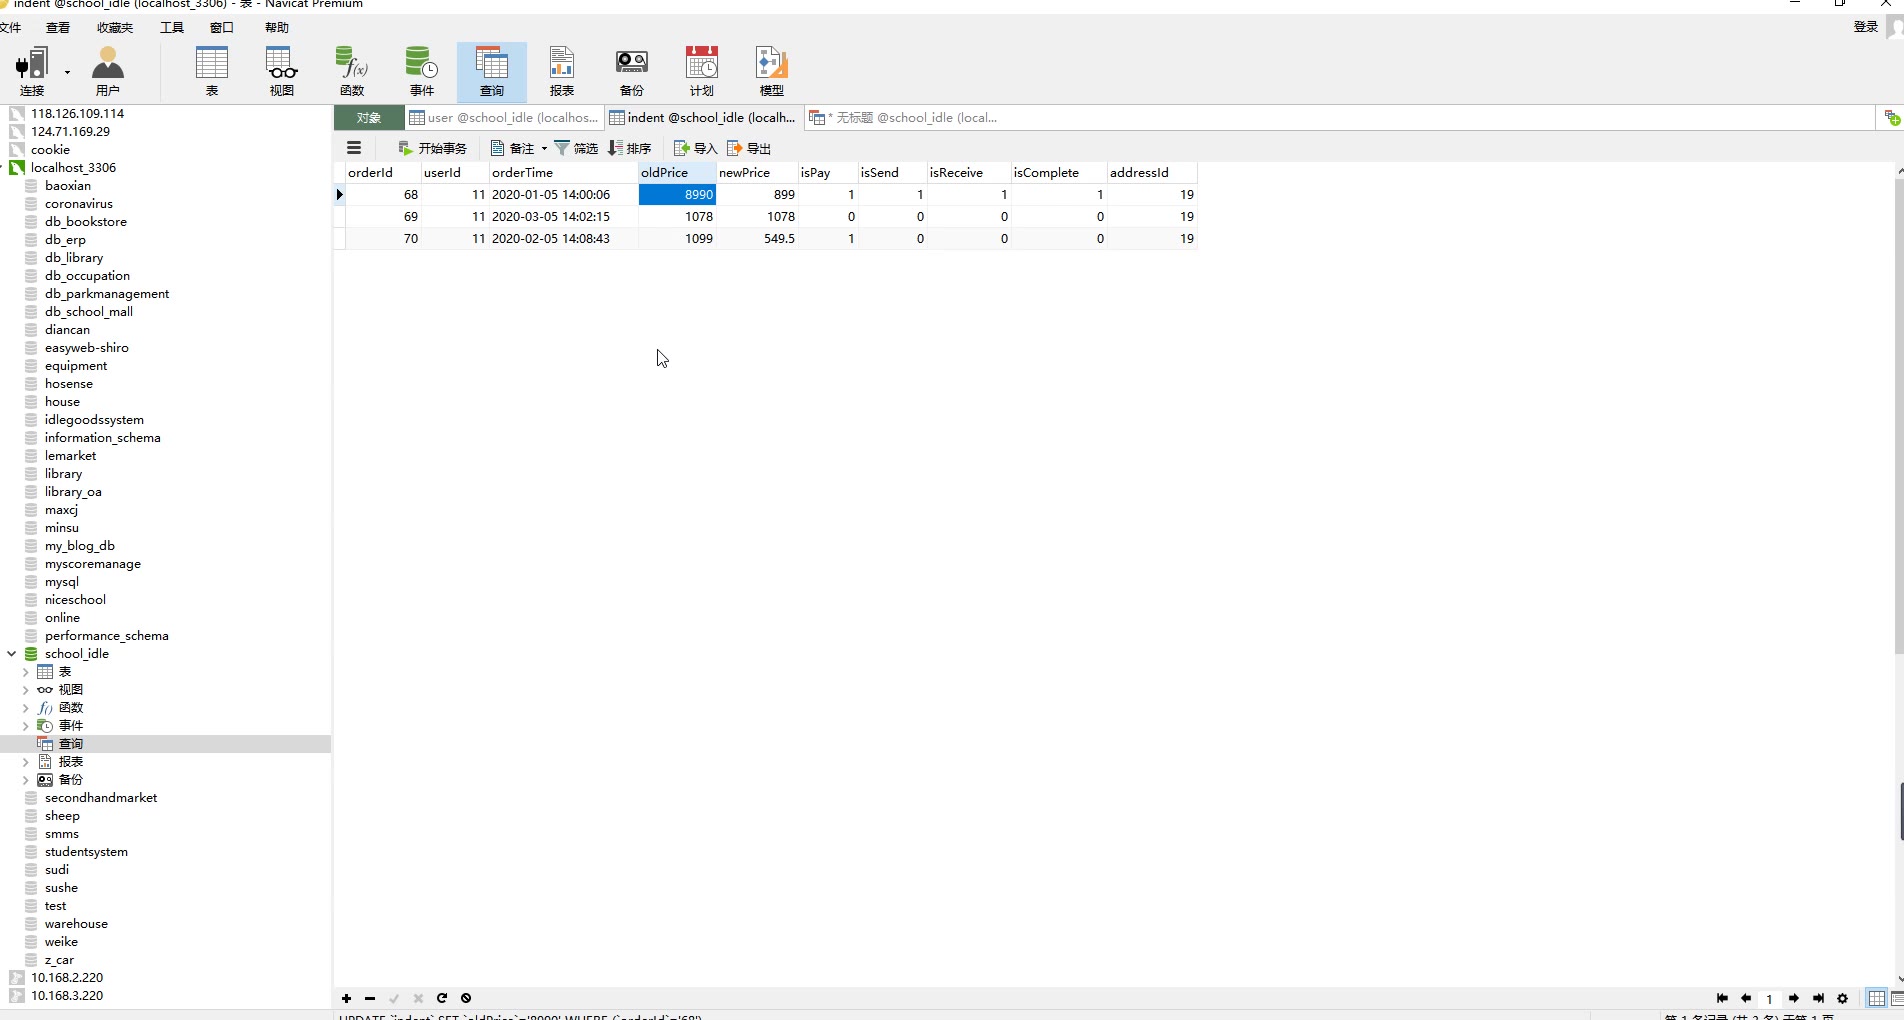Go to last page of records
This screenshot has height=1020, width=1904.
point(1818,998)
